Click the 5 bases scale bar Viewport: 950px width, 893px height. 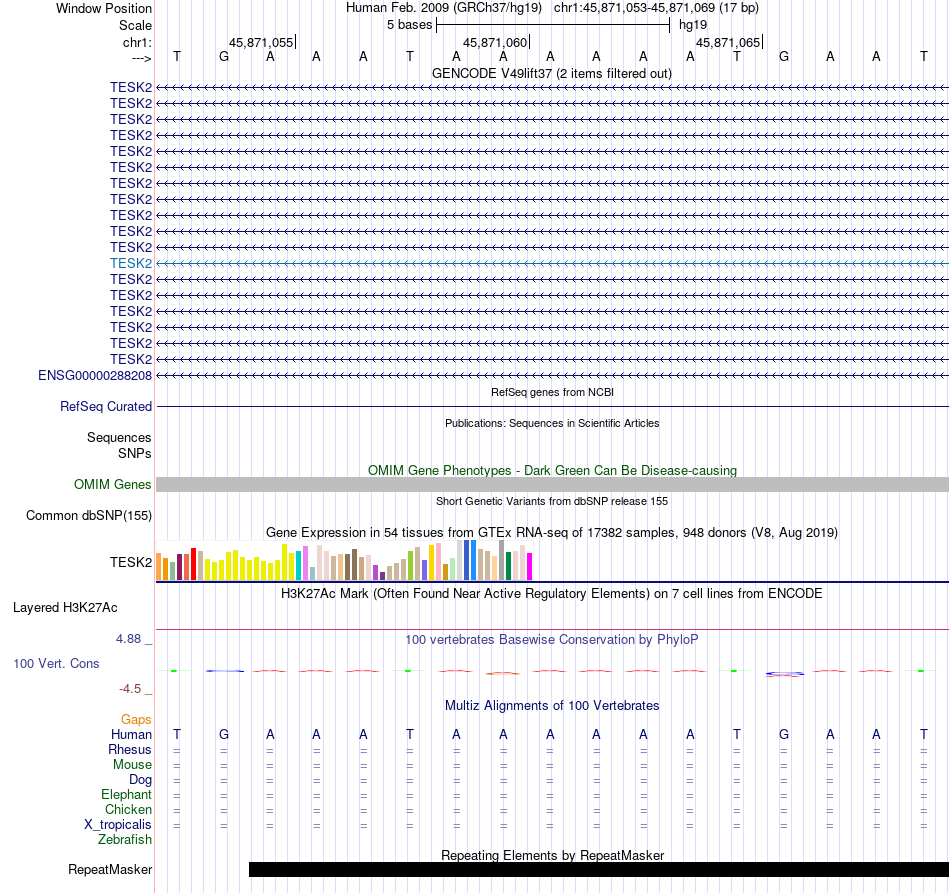[553, 25]
